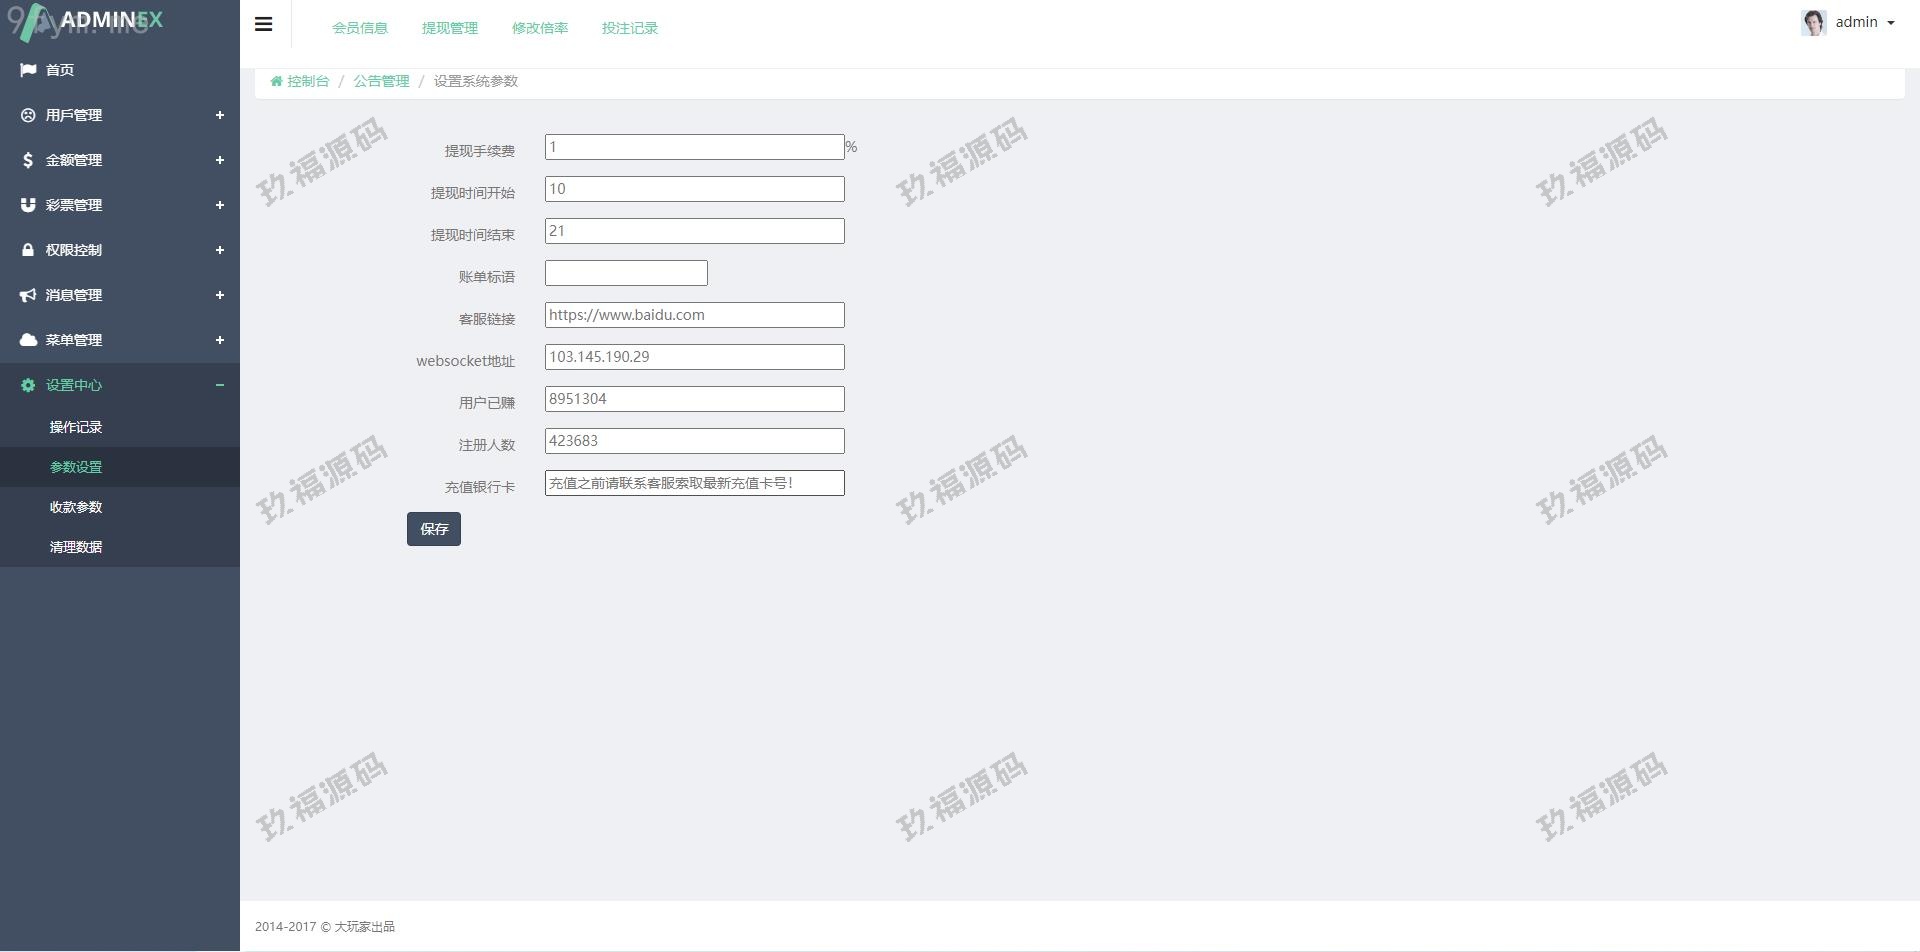Open the admin user dropdown arrow

click(1891, 23)
